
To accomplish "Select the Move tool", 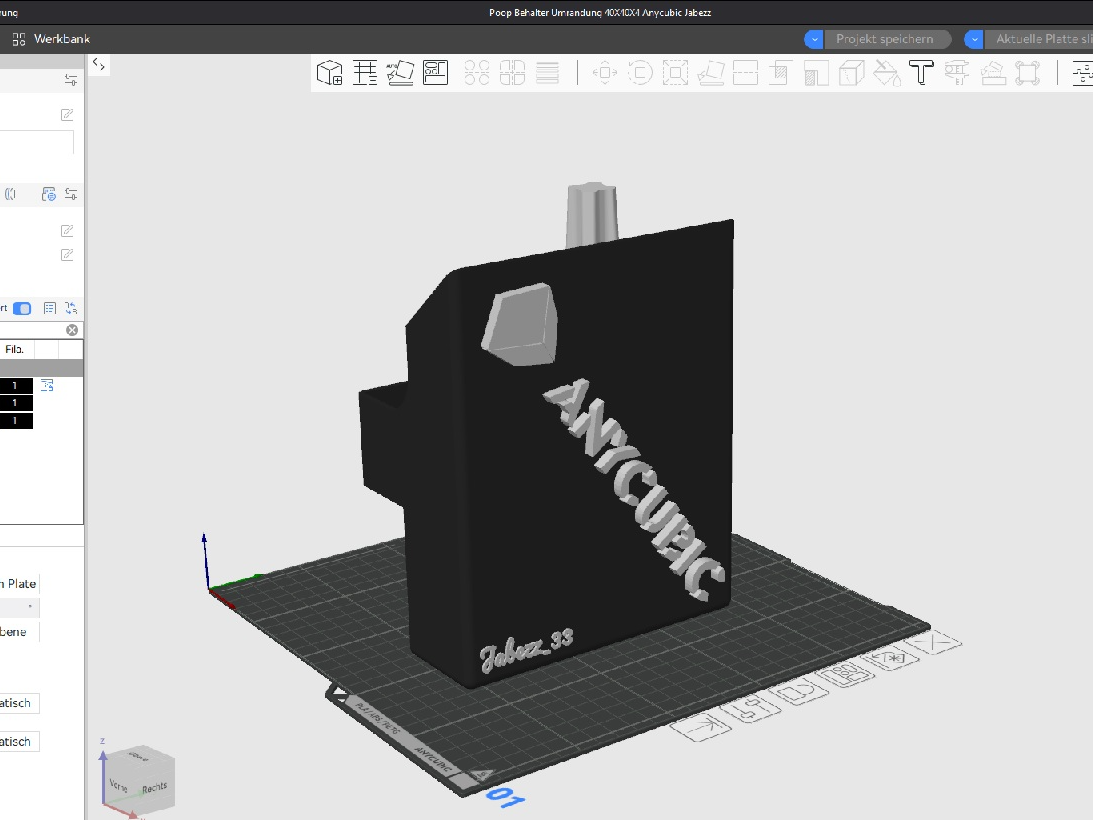I will tap(604, 73).
